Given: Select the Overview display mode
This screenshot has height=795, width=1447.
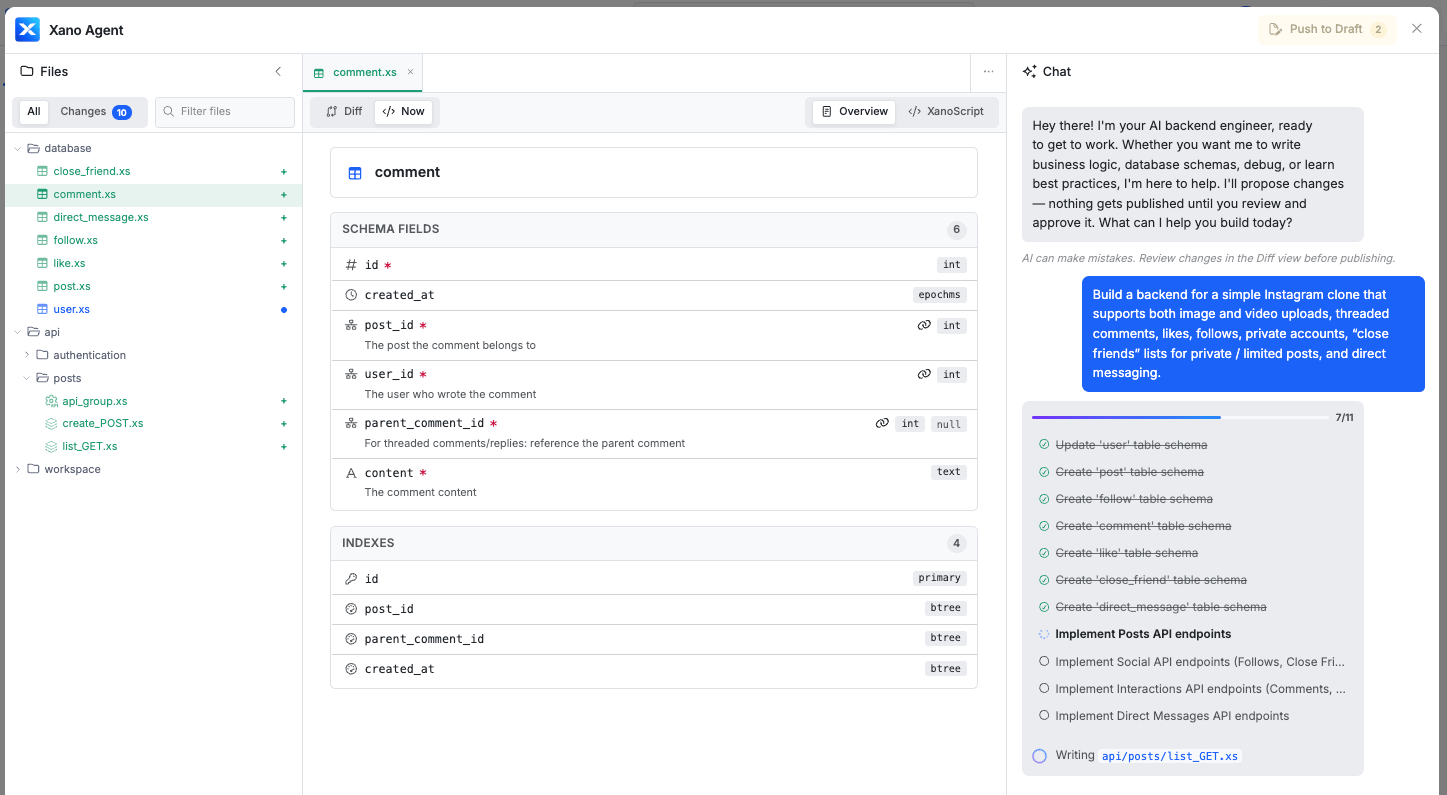Looking at the screenshot, I should pyautogui.click(x=854, y=112).
